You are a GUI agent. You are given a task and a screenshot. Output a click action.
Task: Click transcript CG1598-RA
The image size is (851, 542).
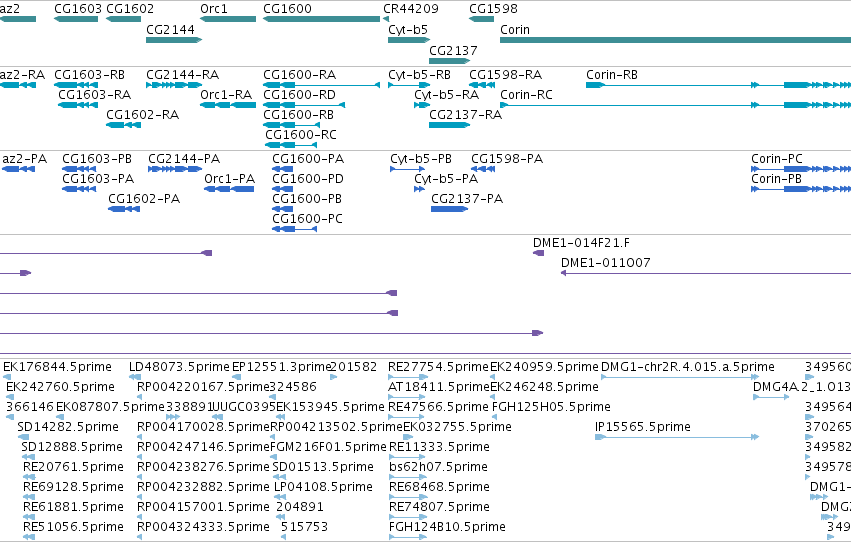coord(505,74)
